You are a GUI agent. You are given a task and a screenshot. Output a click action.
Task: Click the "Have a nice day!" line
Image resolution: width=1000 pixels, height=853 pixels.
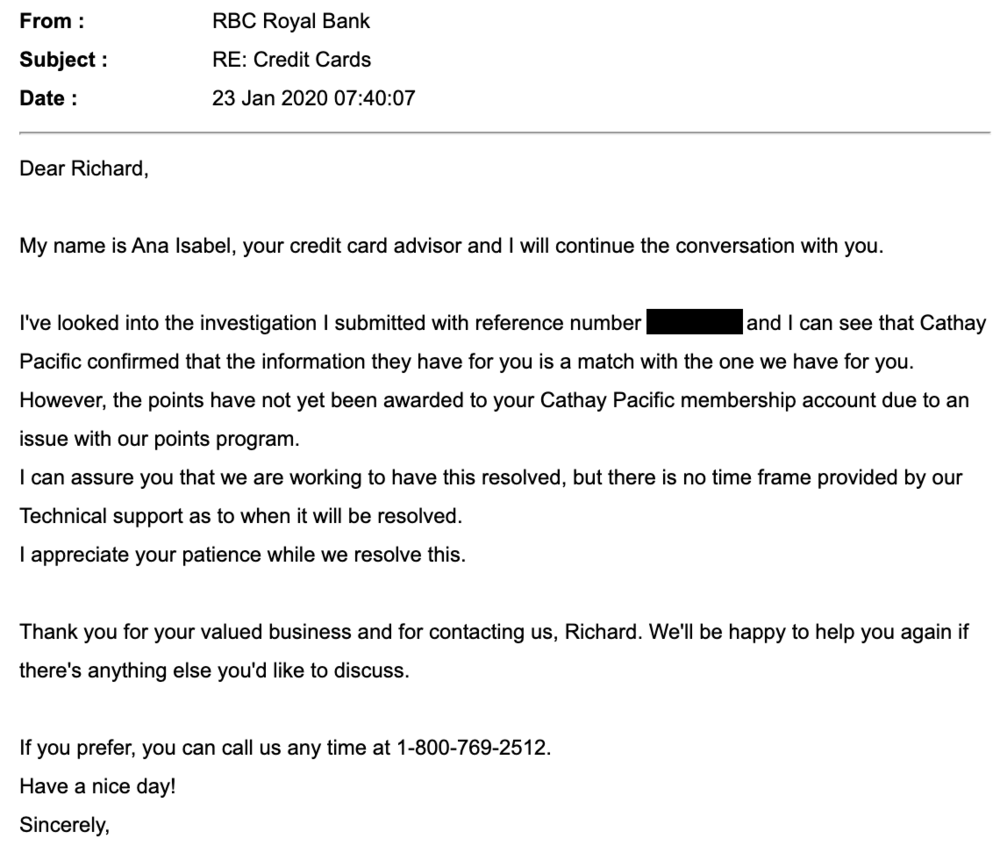point(97,787)
